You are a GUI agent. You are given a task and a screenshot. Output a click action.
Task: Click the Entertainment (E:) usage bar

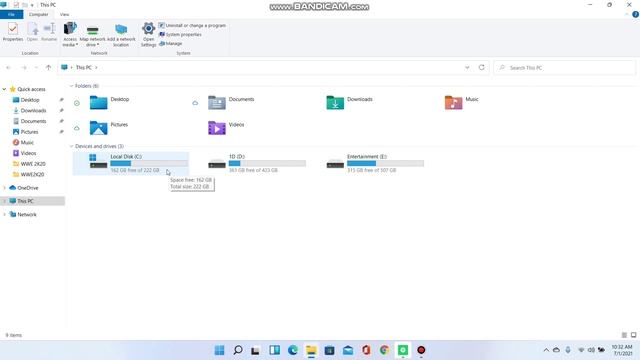[386, 163]
